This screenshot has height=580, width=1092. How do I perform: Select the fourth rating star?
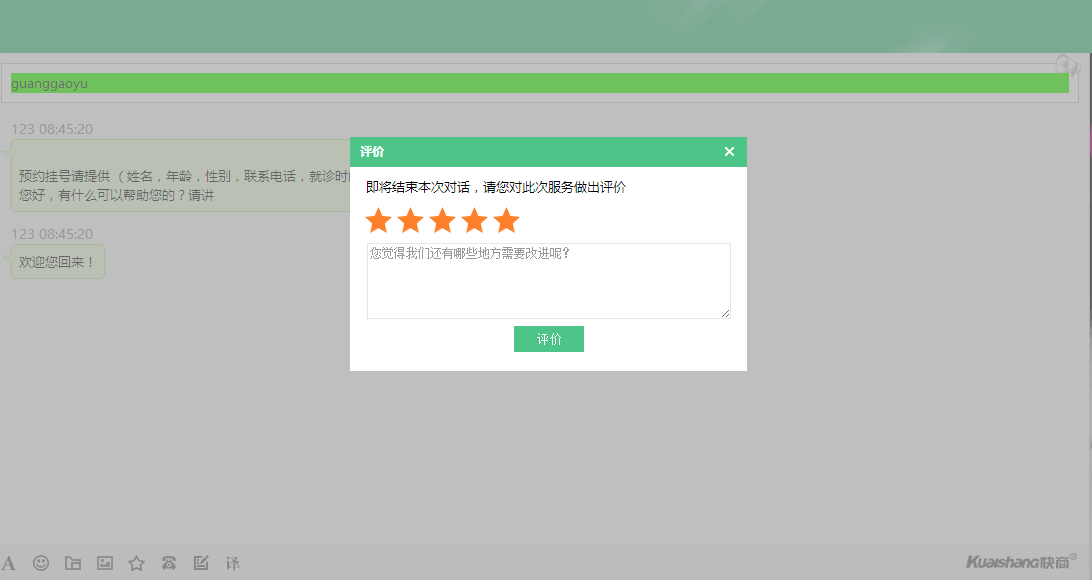(x=474, y=221)
